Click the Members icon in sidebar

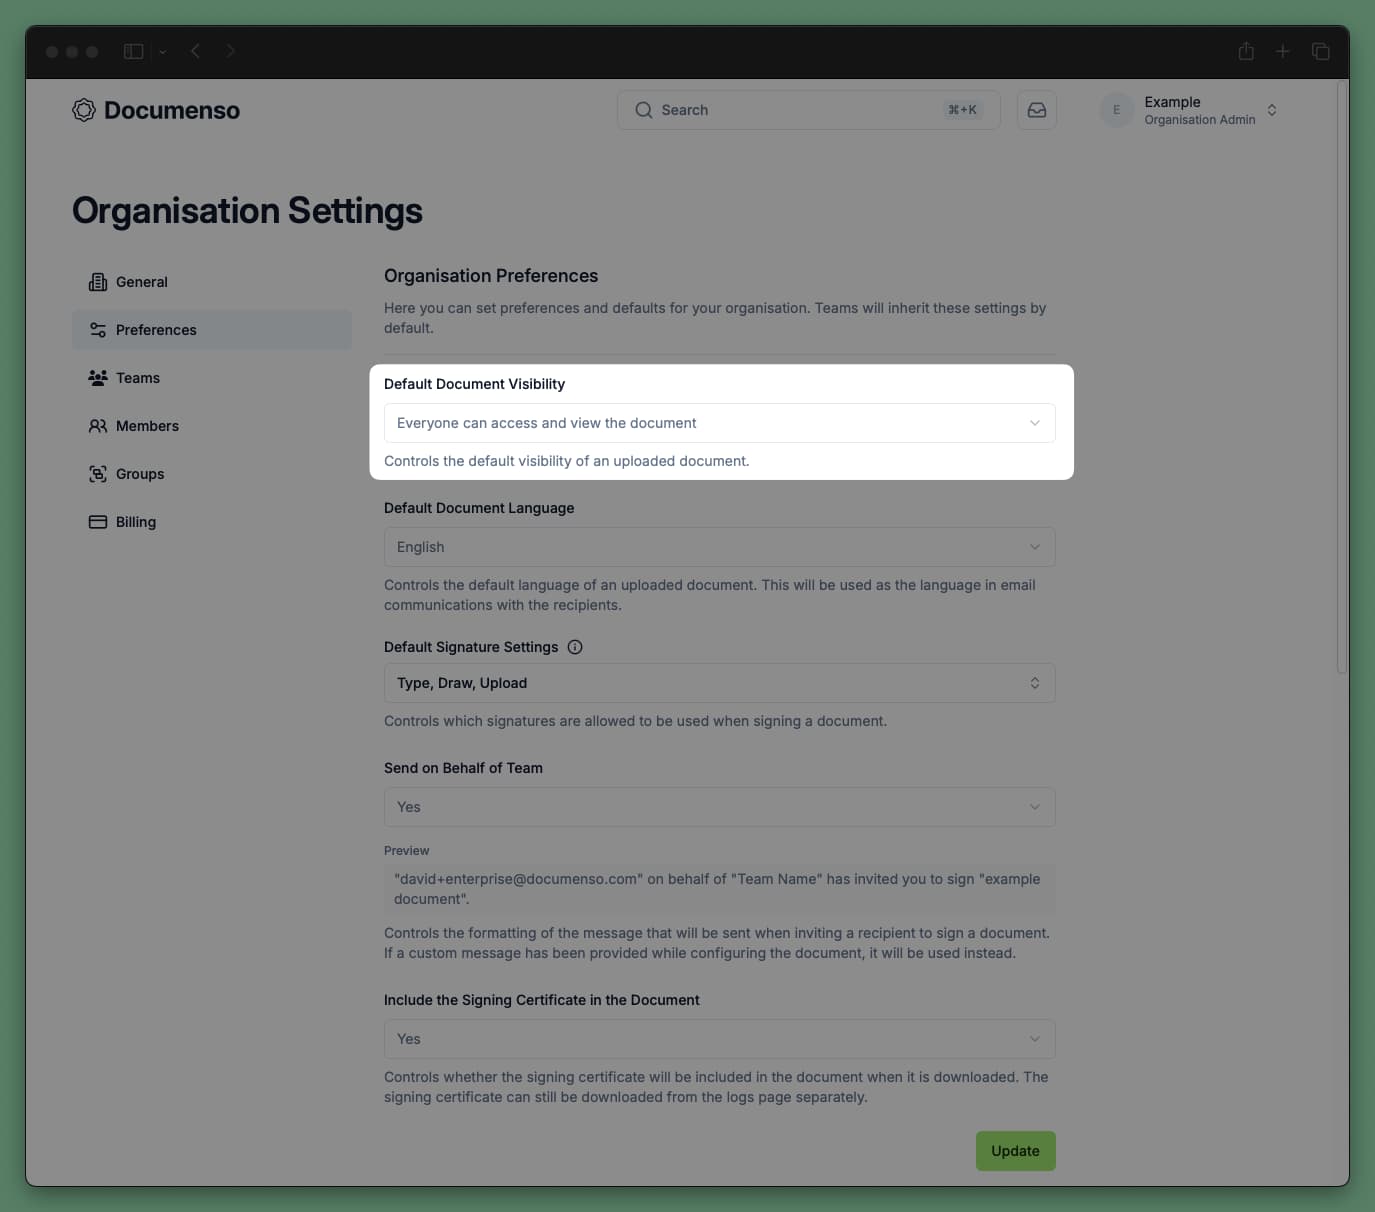click(x=98, y=425)
